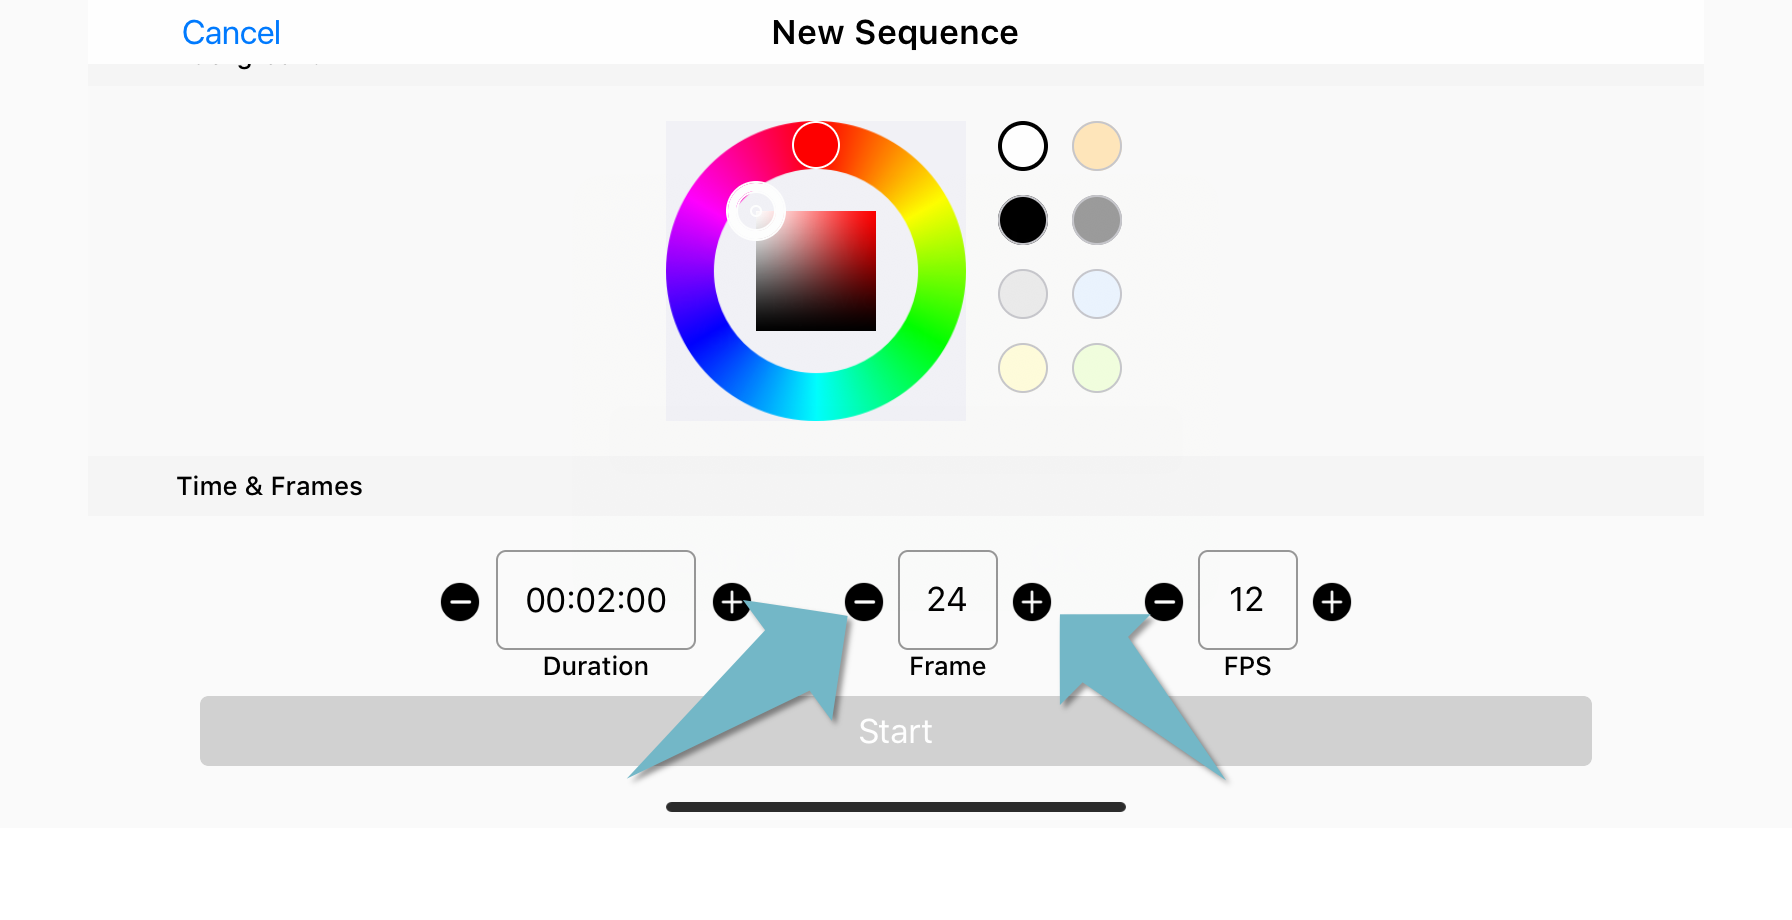Click the Frame field showing 24
This screenshot has width=1792, height=920.
point(948,600)
